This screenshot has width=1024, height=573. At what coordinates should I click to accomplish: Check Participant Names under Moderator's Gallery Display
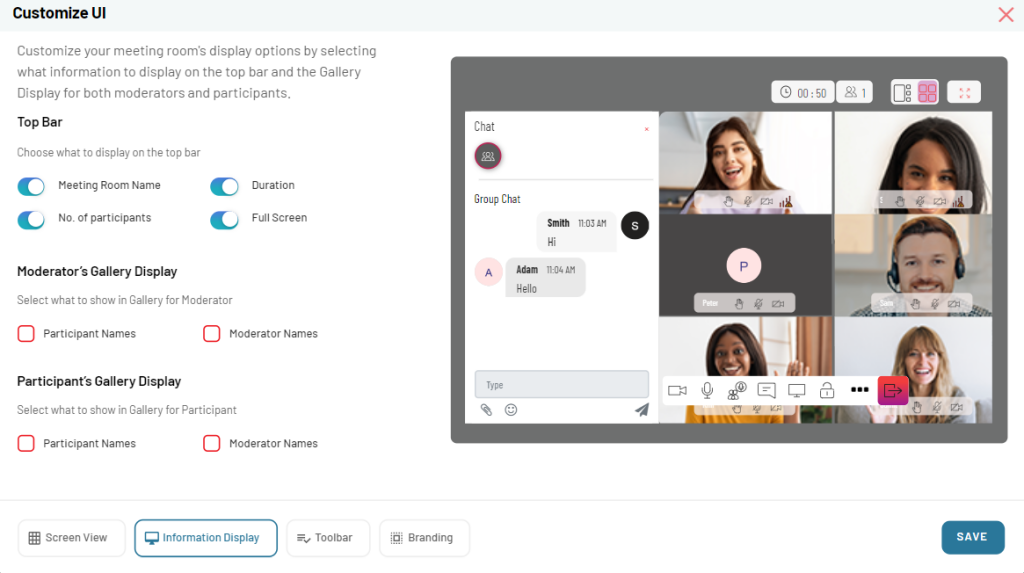point(26,333)
